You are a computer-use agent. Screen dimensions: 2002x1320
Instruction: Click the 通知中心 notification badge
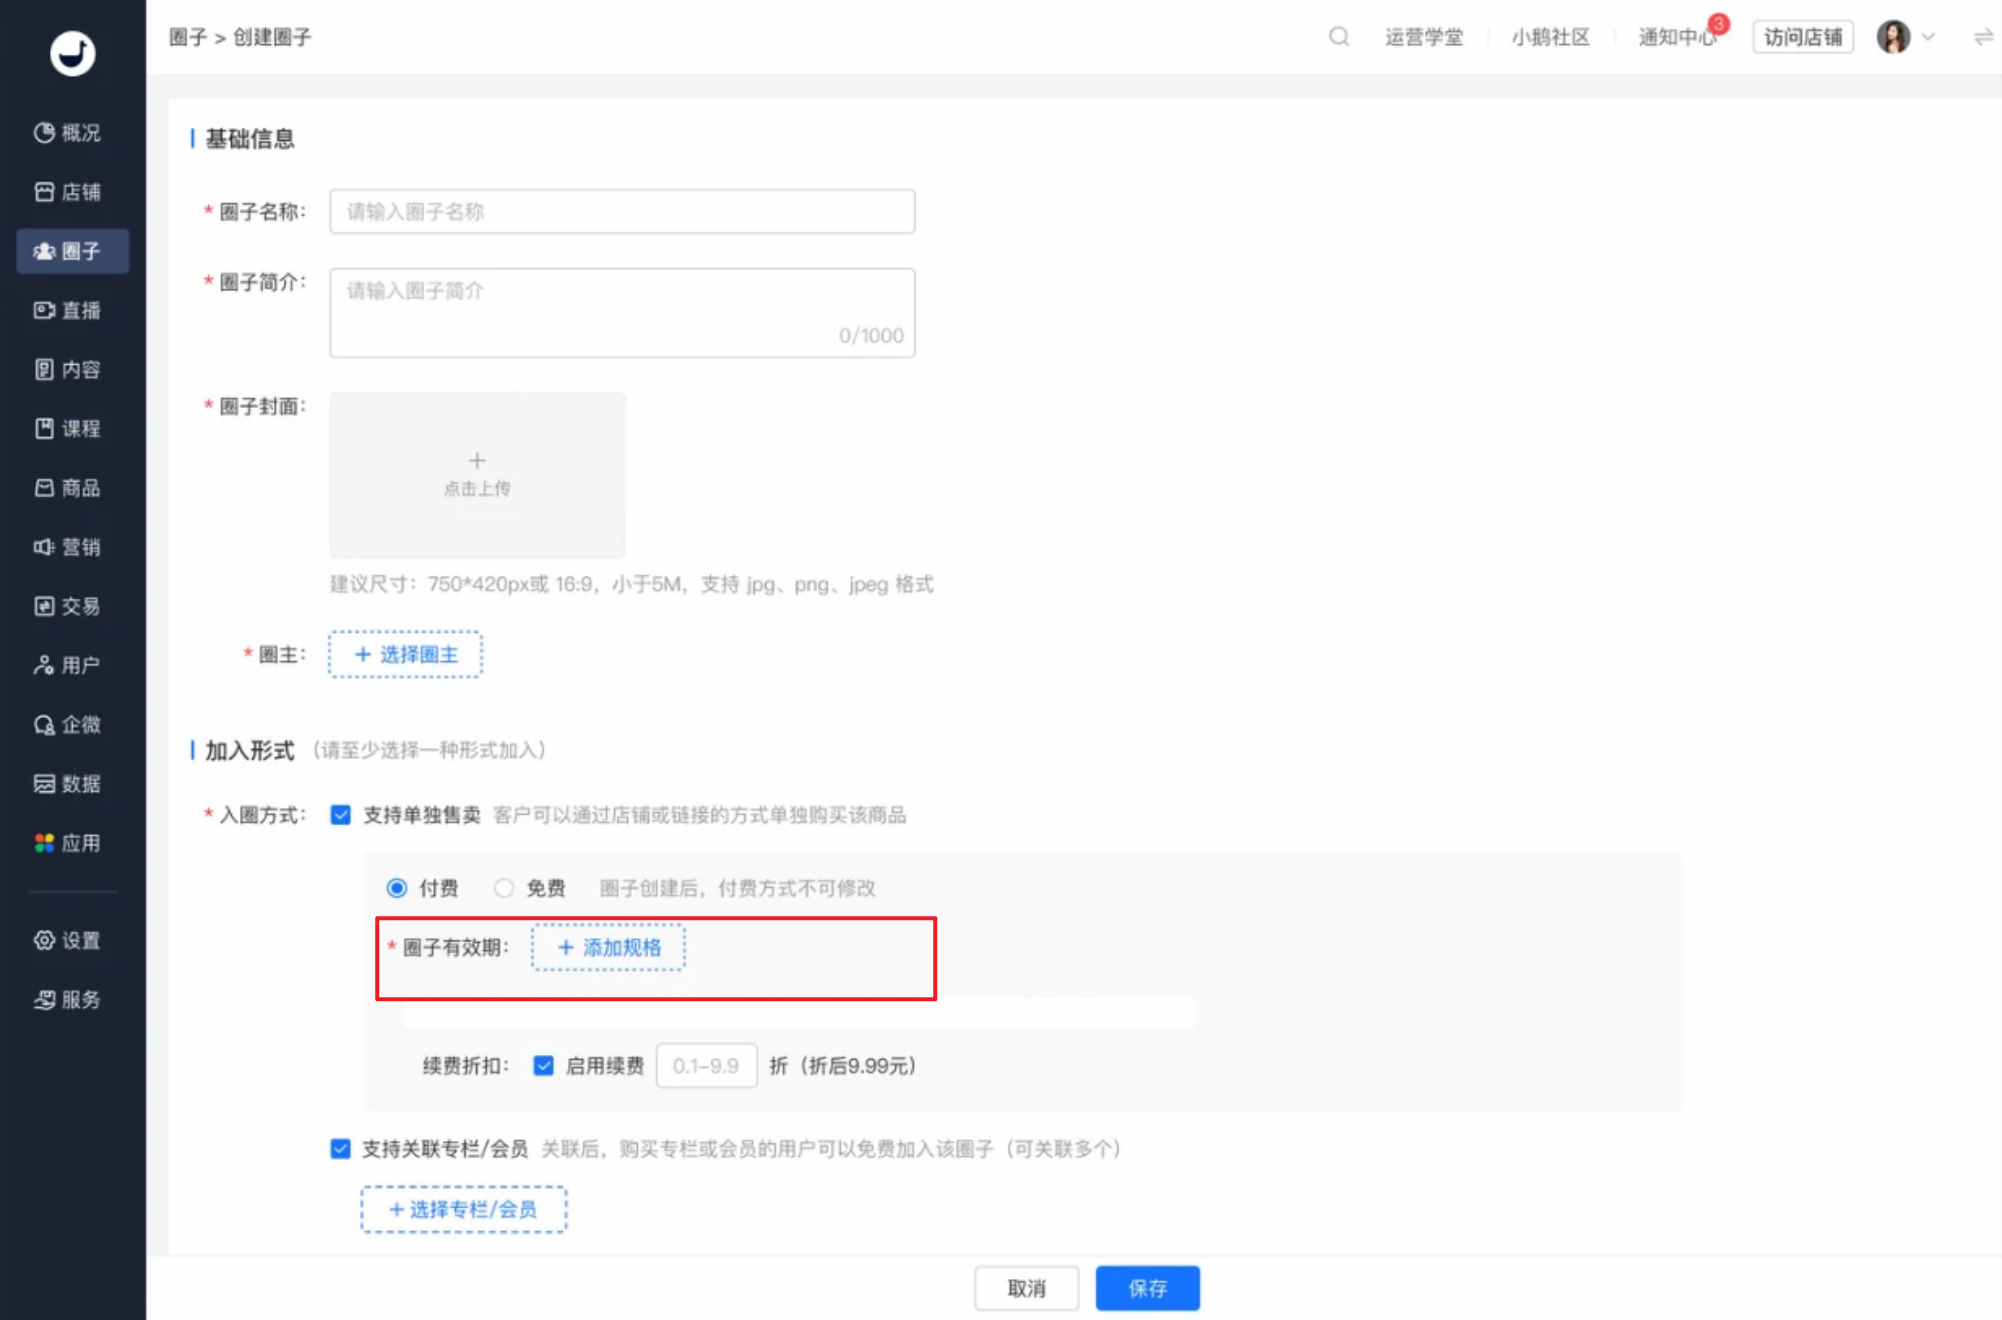[1717, 24]
